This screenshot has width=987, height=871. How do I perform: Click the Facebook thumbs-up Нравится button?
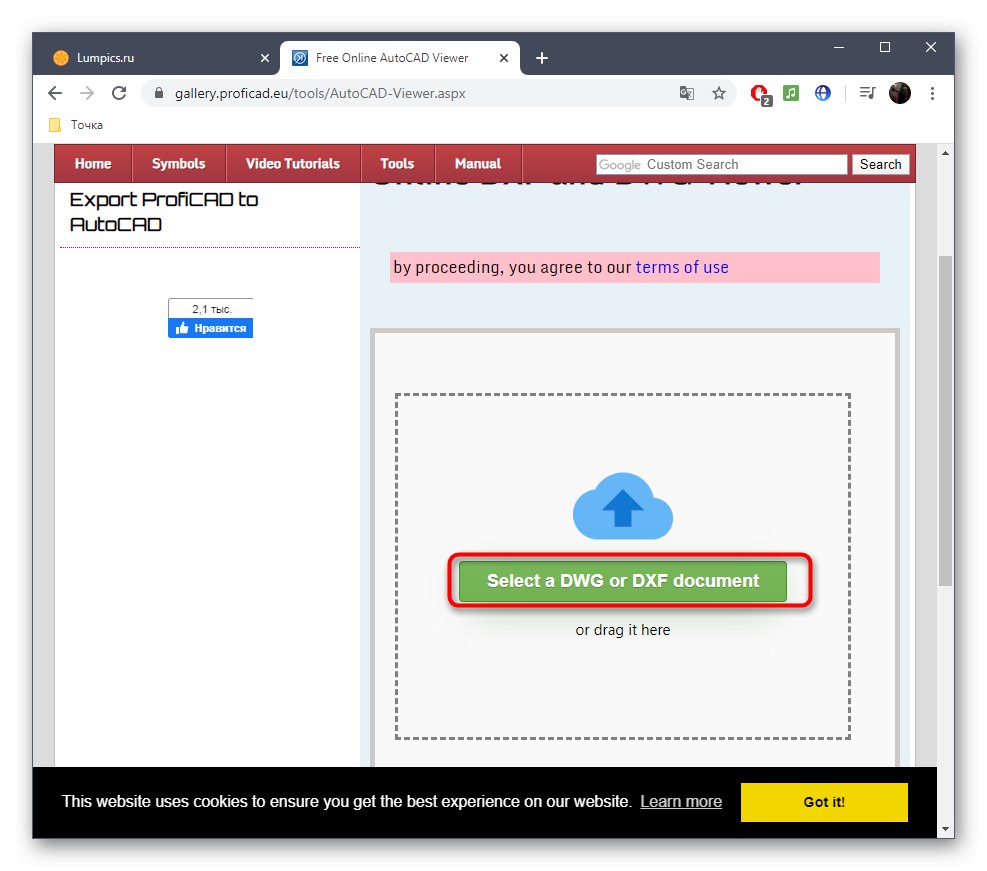tap(210, 328)
